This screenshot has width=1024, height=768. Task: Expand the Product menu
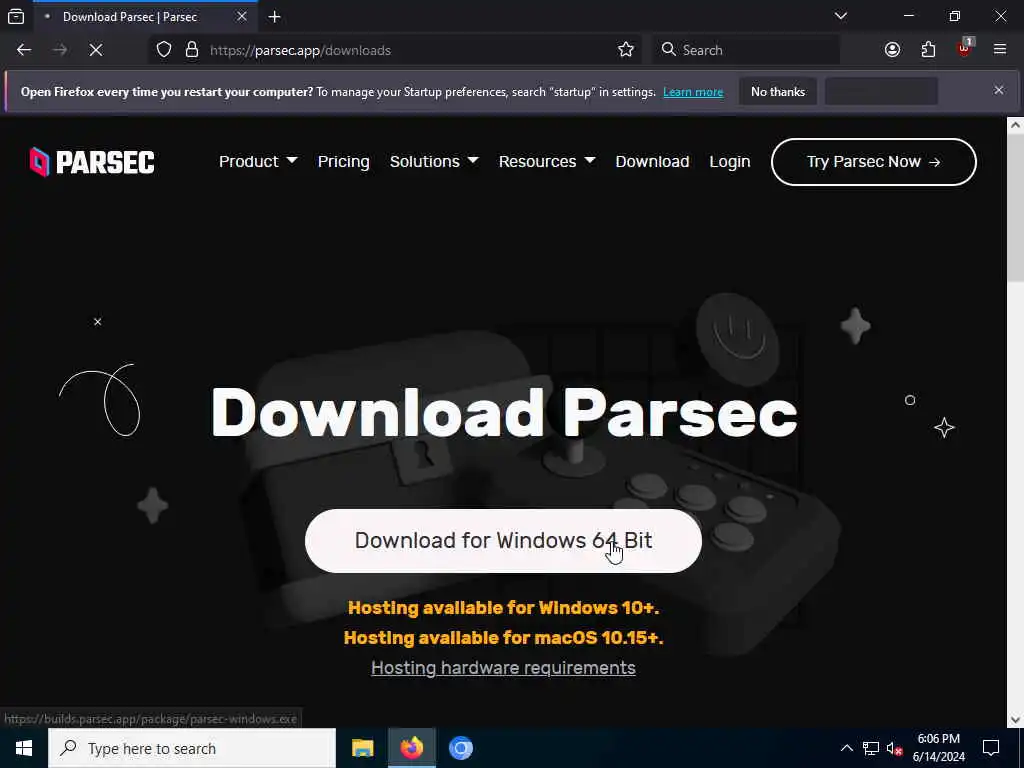pos(258,161)
